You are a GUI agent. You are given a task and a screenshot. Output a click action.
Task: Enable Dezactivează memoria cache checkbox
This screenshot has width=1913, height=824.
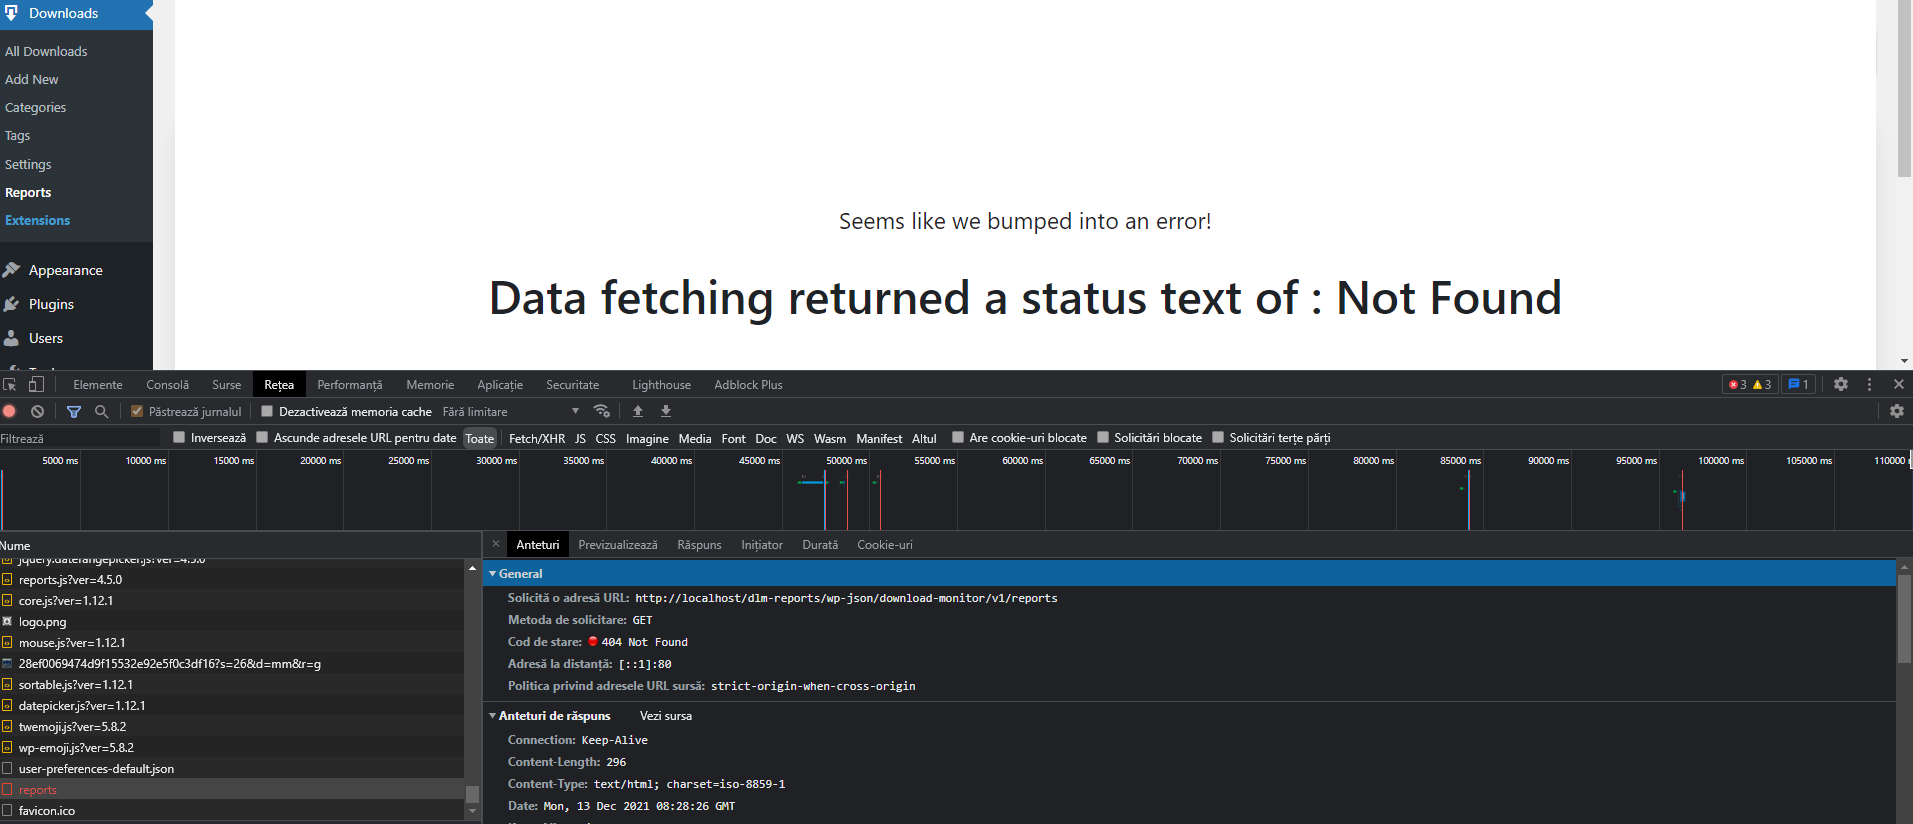267,411
